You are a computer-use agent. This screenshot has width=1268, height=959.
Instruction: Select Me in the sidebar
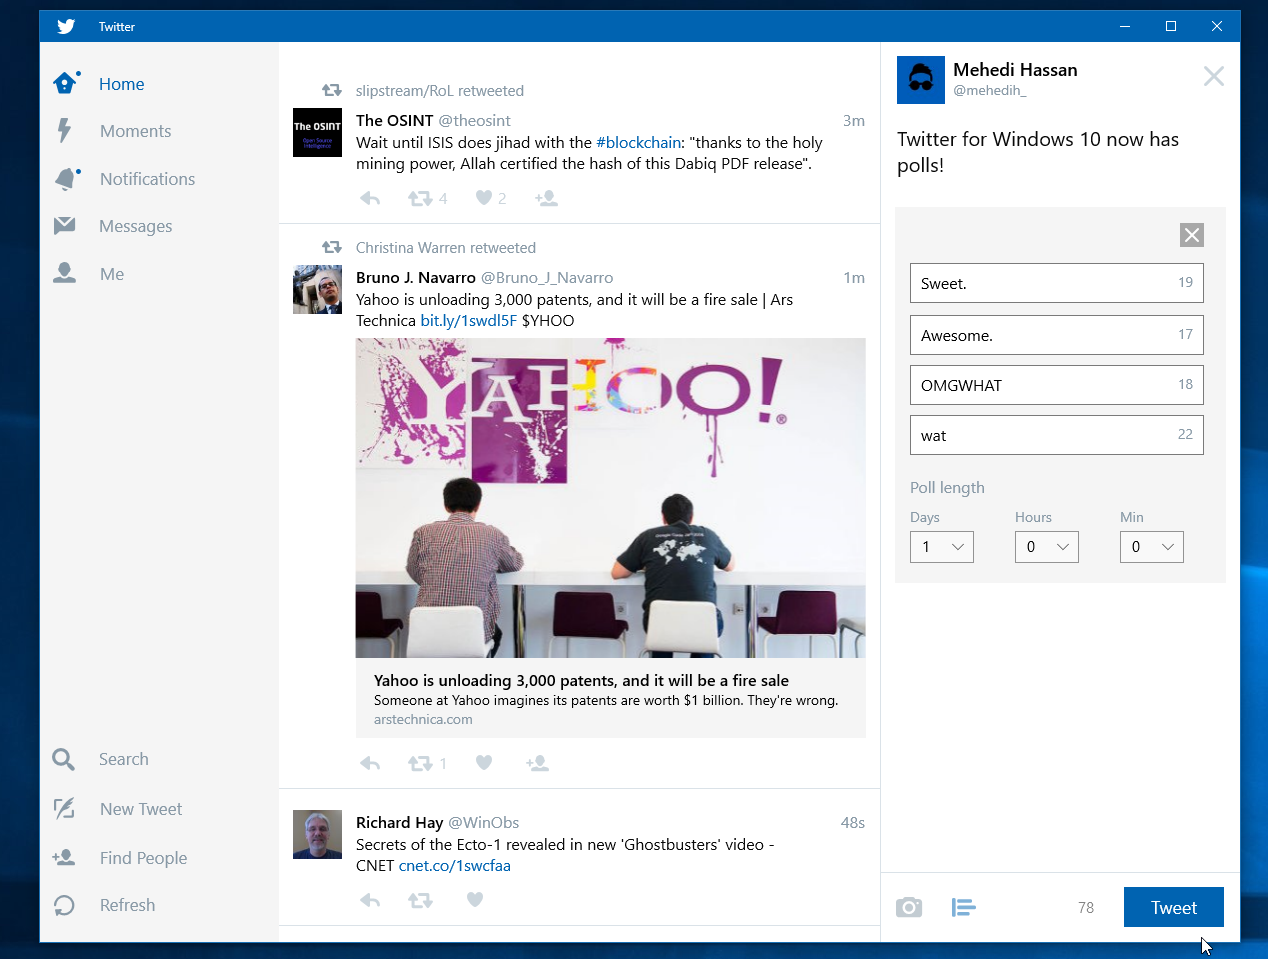coord(112,274)
